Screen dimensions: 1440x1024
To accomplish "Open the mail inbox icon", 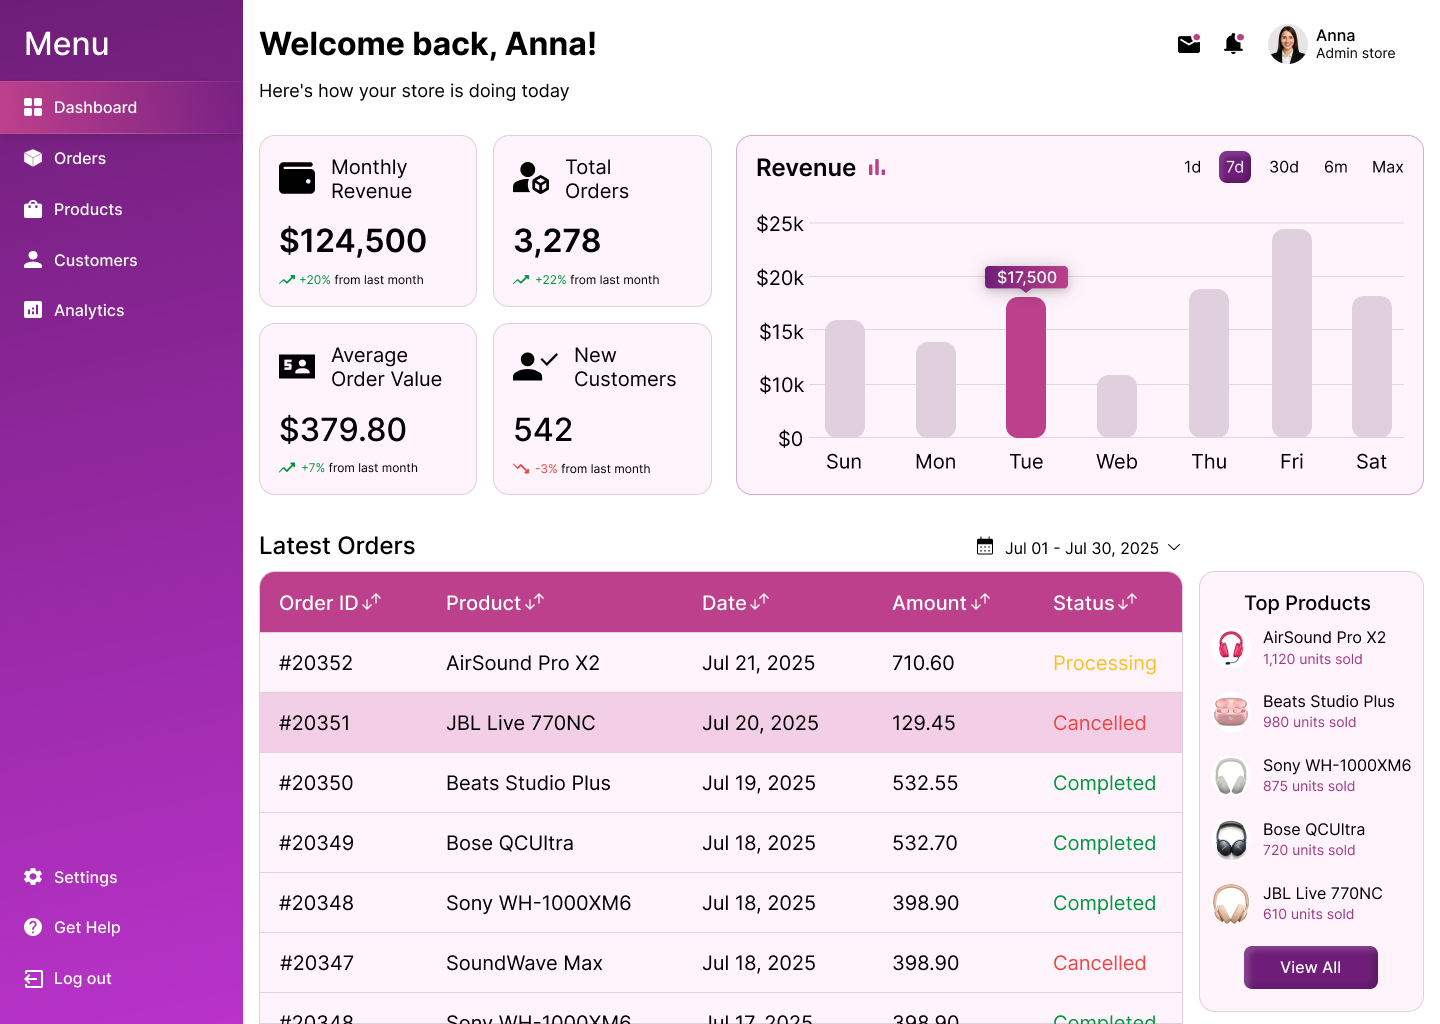I will click(1188, 44).
